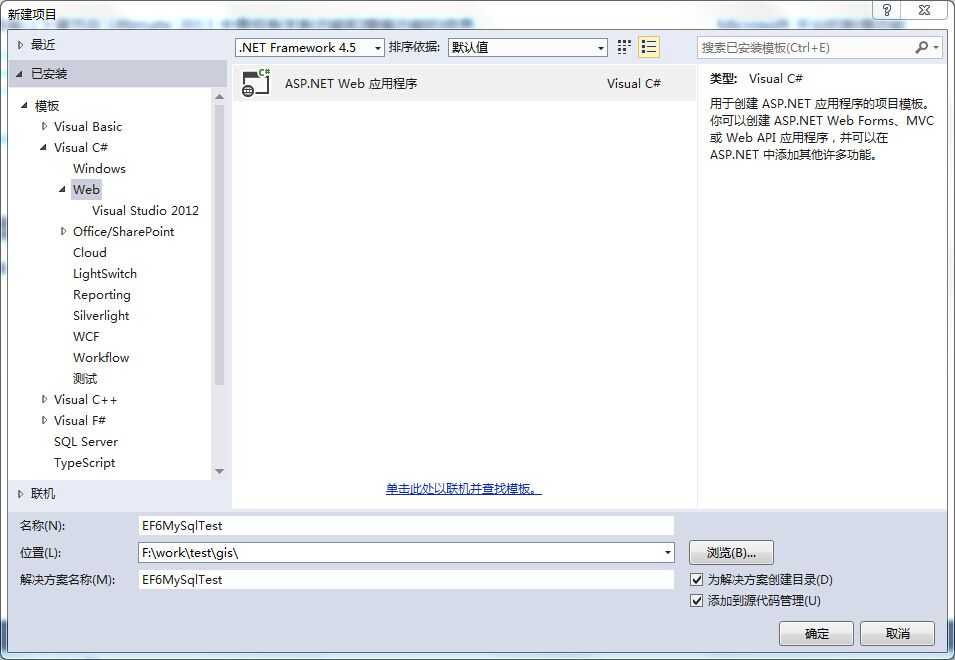The width and height of the screenshot is (955, 660).
Task: Open the search options dropdown arrow
Action: pyautogui.click(x=936, y=47)
